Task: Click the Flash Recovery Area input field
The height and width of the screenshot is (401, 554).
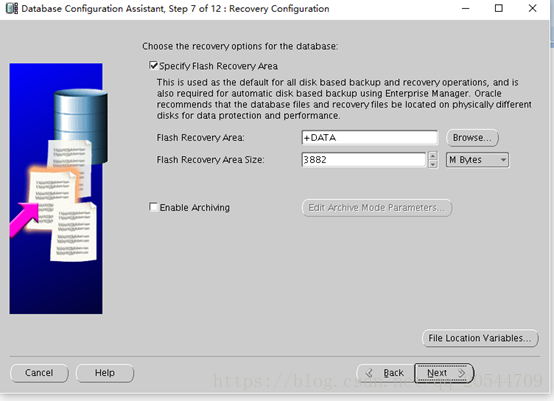Action: tap(370, 138)
